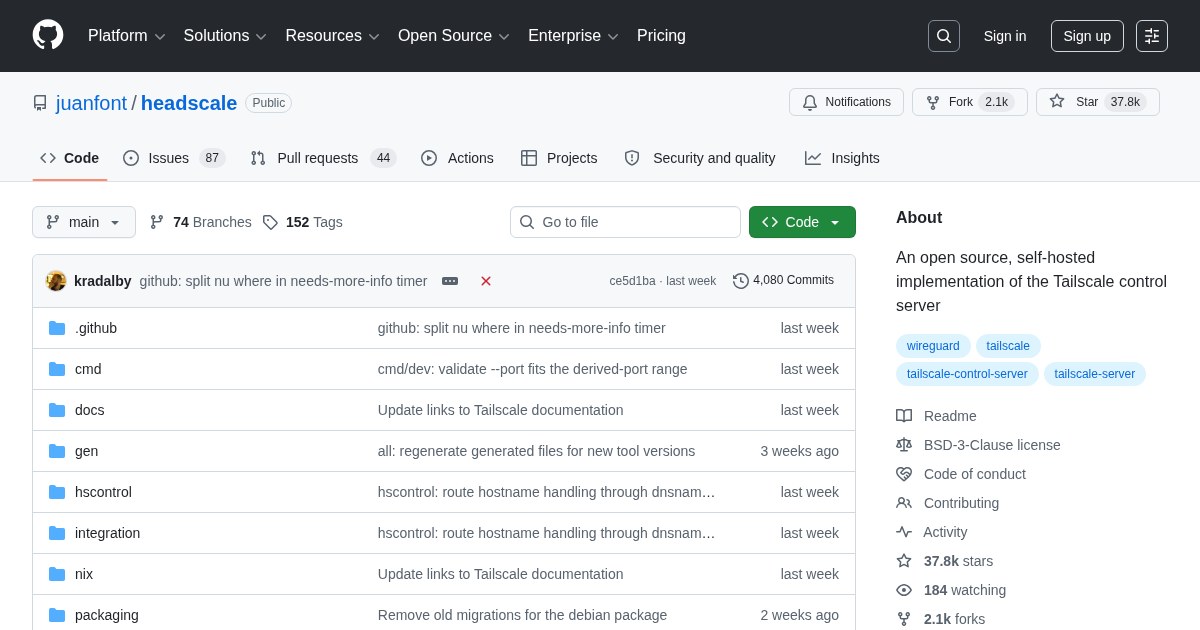Select the tailscale-control-server topic tag
Viewport: 1200px width, 630px height.
click(x=967, y=374)
